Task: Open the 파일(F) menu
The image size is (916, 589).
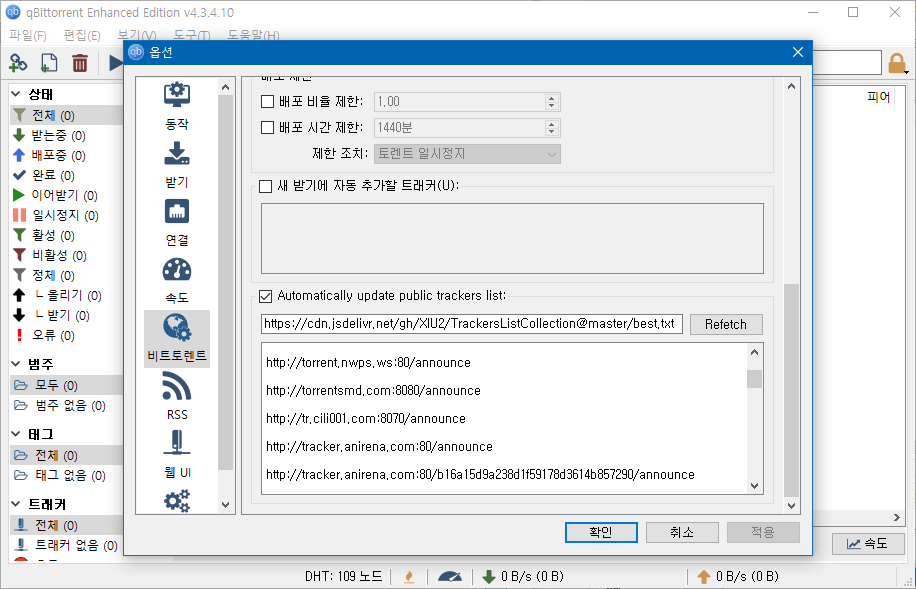Action: [x=27, y=36]
